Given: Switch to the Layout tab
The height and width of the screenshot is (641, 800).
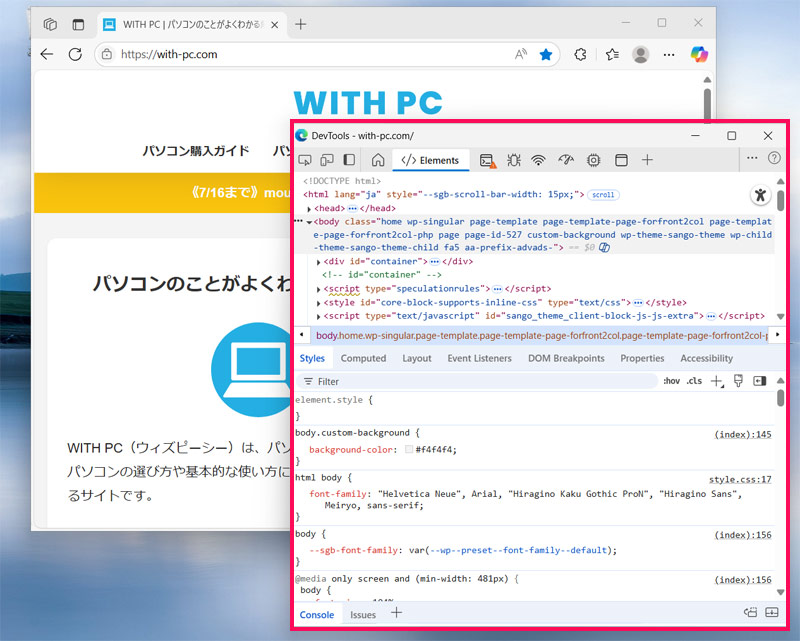Looking at the screenshot, I should coord(417,358).
